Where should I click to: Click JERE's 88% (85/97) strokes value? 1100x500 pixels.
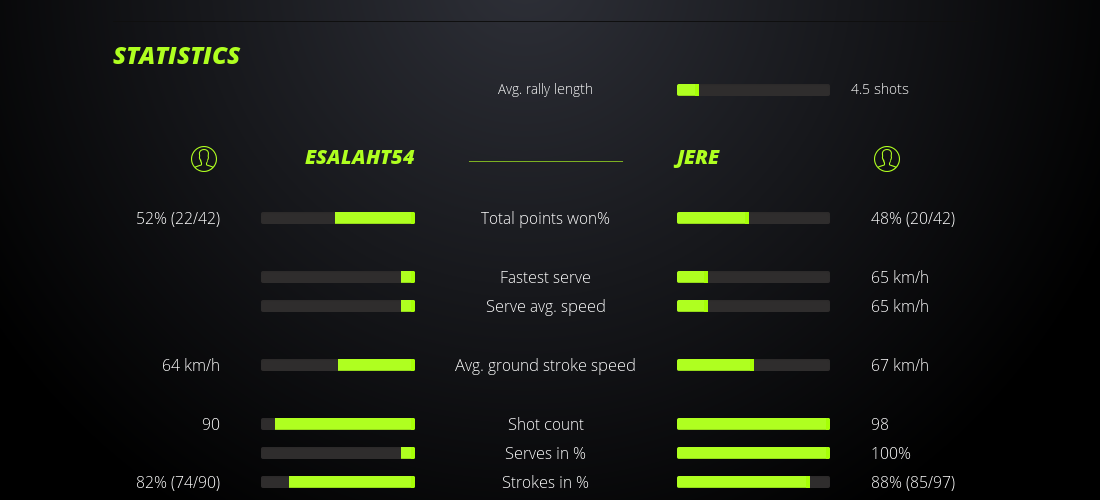coord(913,482)
